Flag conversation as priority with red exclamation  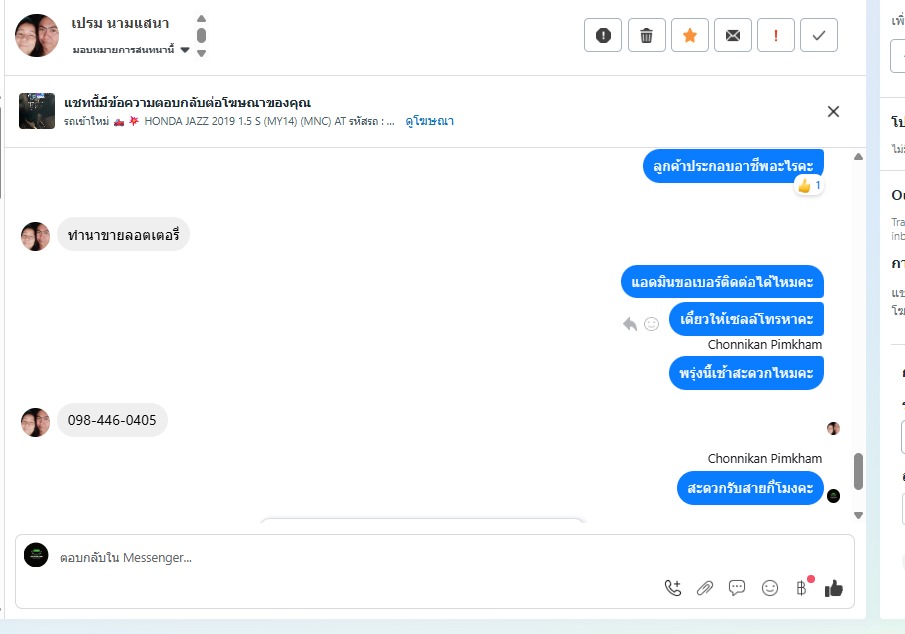[776, 35]
